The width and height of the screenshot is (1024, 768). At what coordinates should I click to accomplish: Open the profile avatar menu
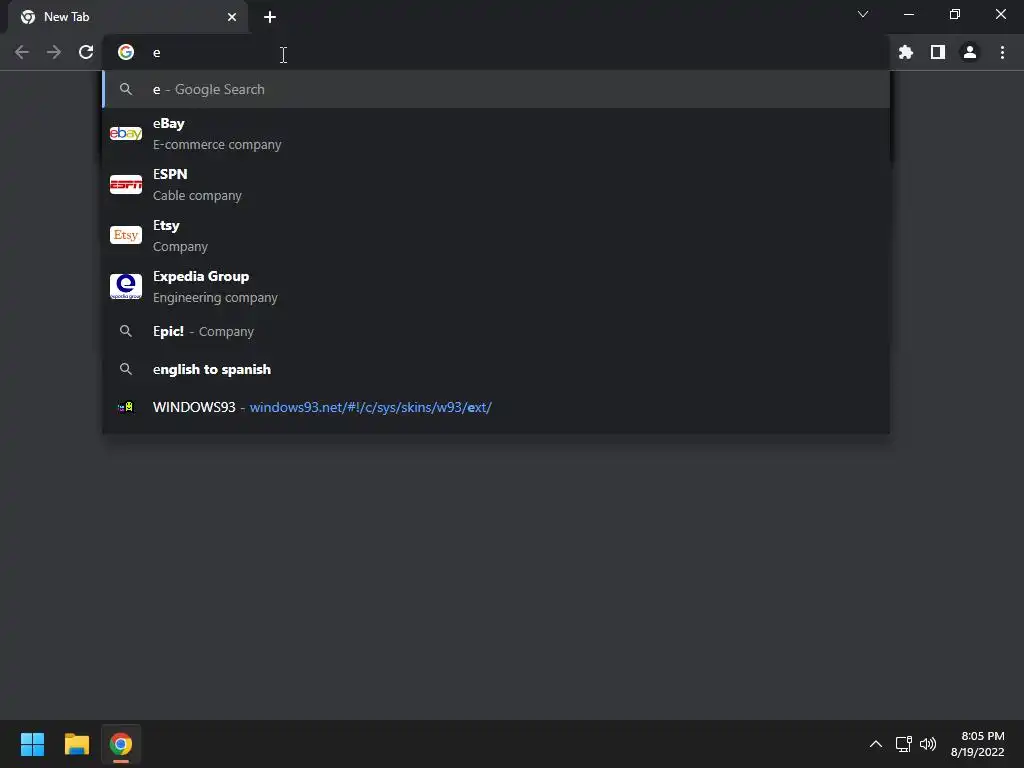(970, 52)
